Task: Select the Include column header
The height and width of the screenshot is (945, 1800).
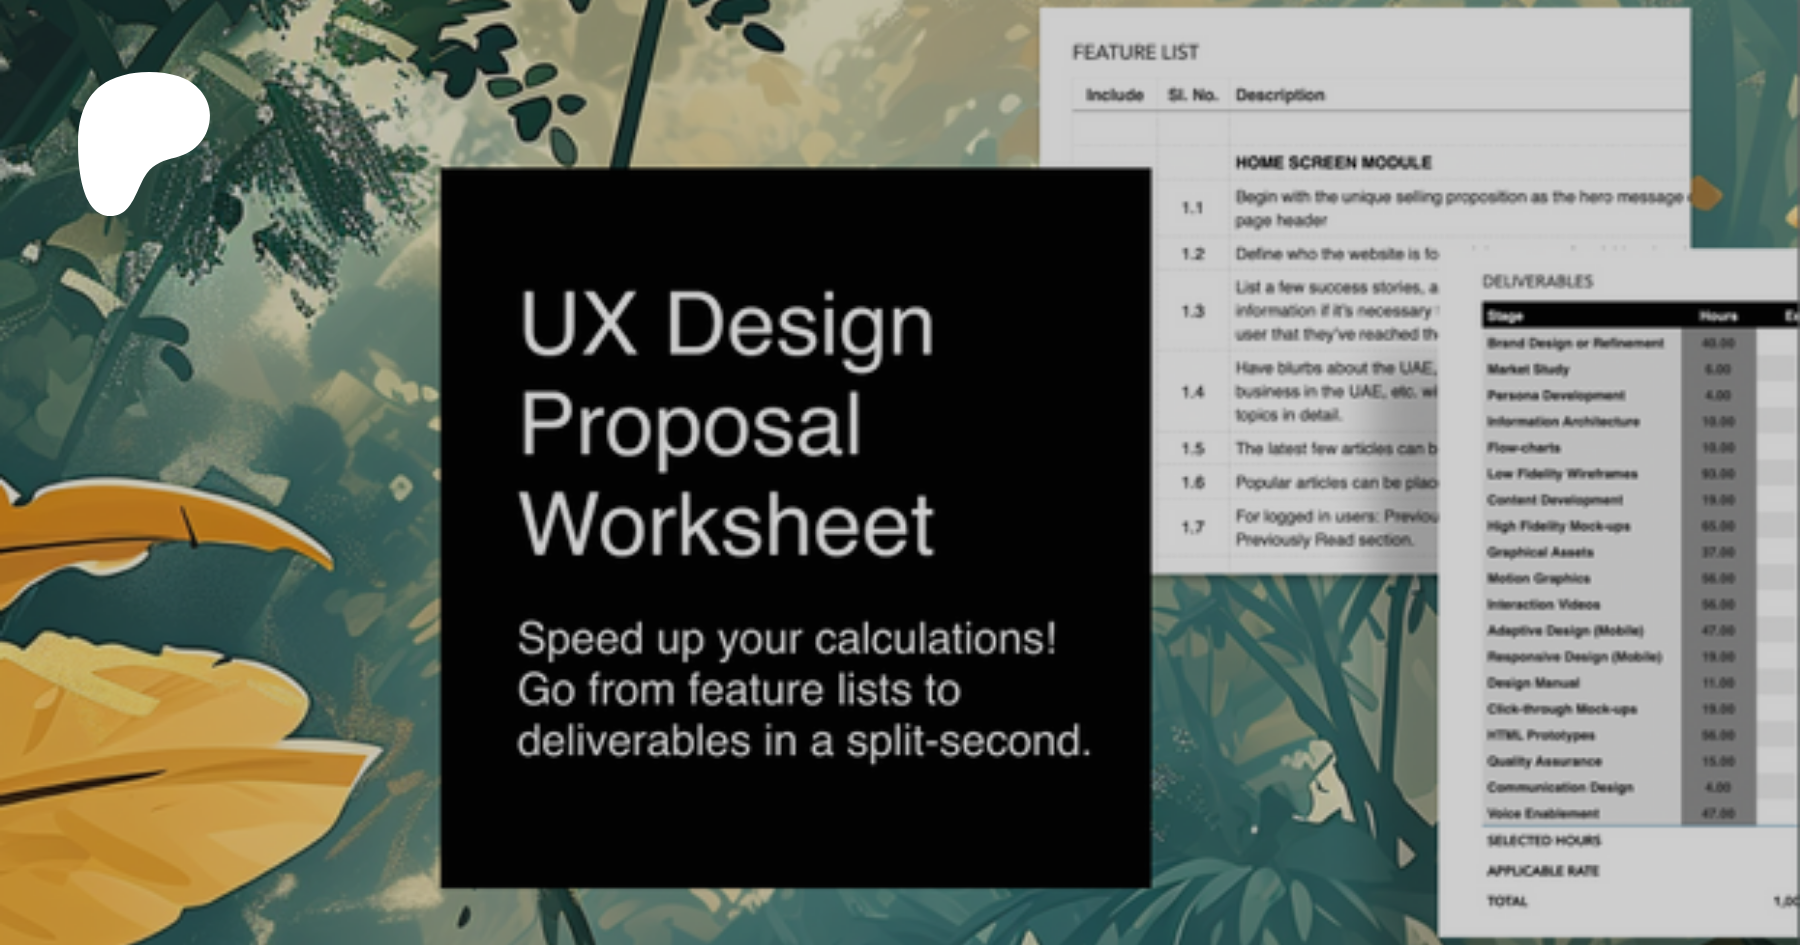Action: 1114,95
